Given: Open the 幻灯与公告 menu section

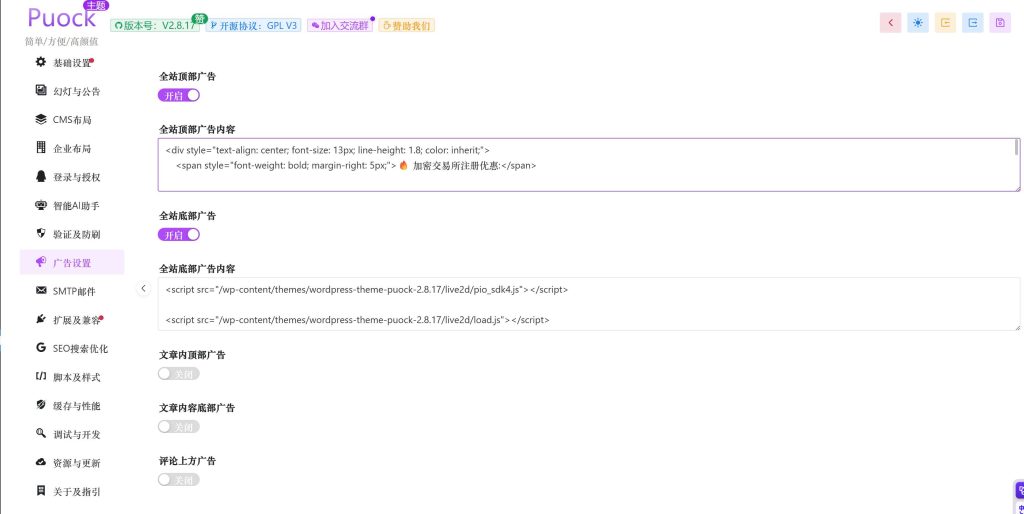Looking at the screenshot, I should pyautogui.click(x=72, y=91).
